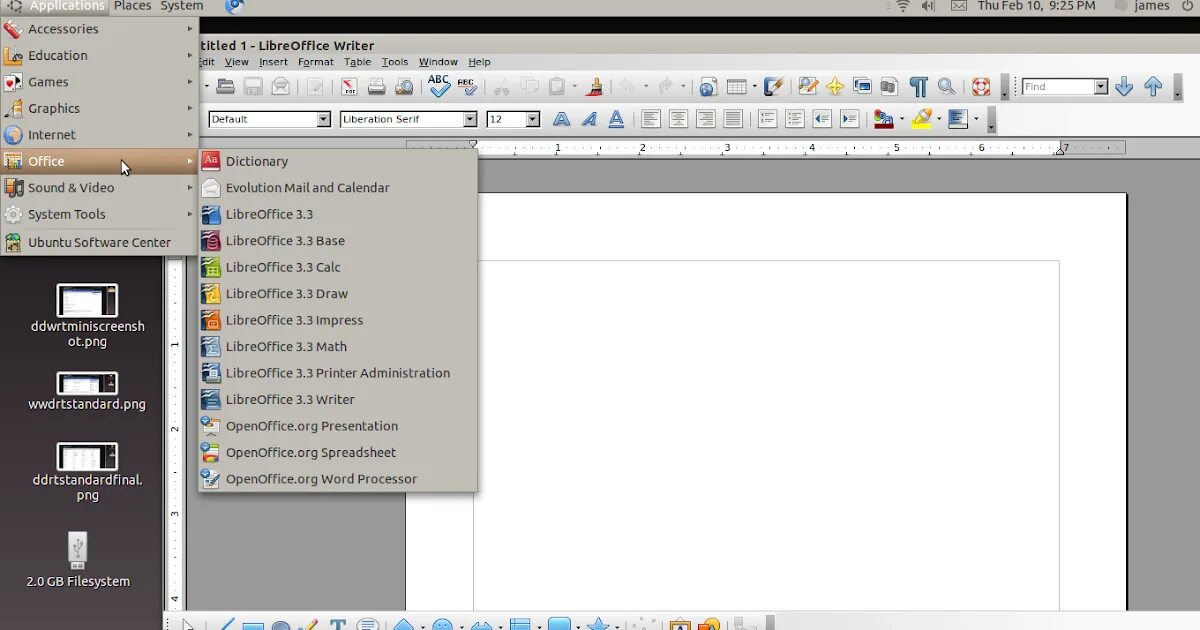Click the Decrease Indent icon
This screenshot has width=1200, height=630.
click(x=822, y=119)
